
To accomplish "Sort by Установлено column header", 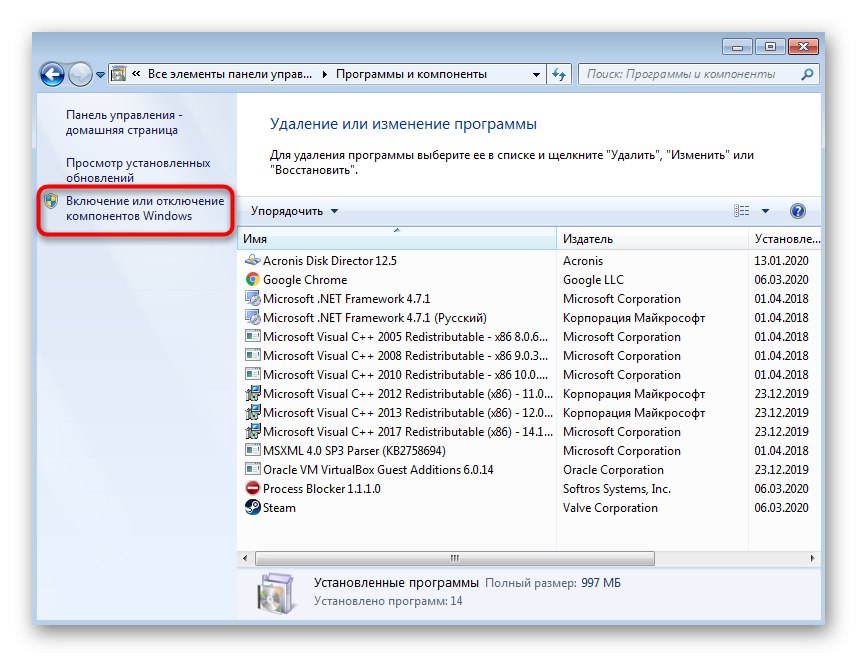I will (785, 239).
